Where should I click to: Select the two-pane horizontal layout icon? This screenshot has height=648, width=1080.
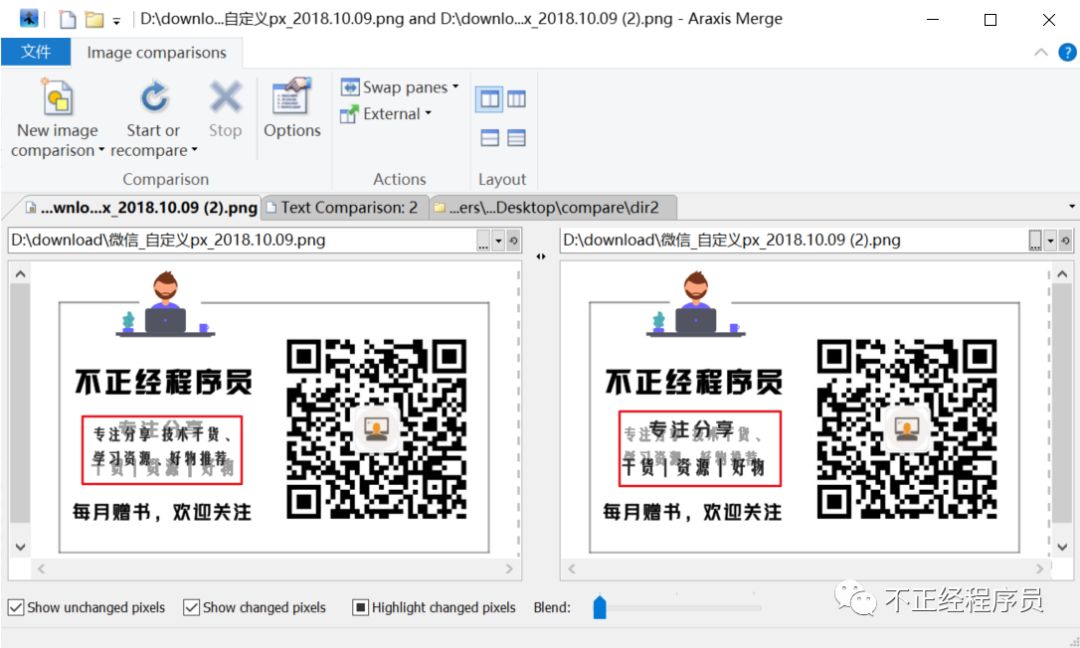point(490,138)
